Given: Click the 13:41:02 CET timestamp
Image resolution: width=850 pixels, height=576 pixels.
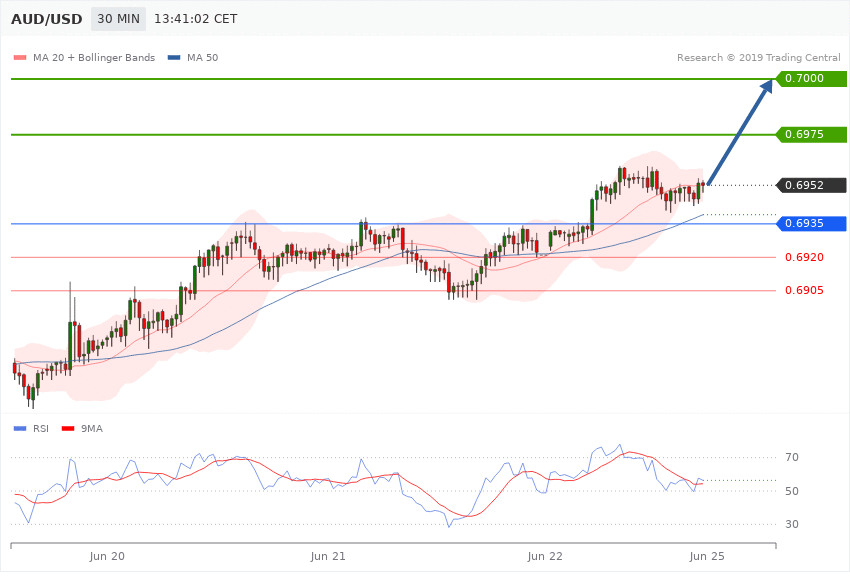Looking at the screenshot, I should click(x=196, y=19).
